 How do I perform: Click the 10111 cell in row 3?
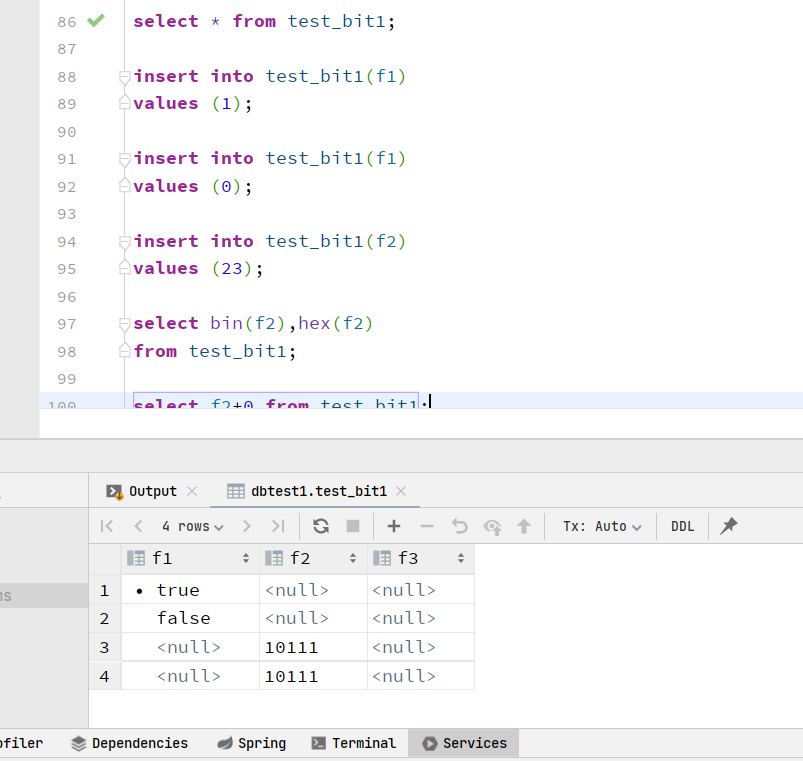pyautogui.click(x=313, y=648)
